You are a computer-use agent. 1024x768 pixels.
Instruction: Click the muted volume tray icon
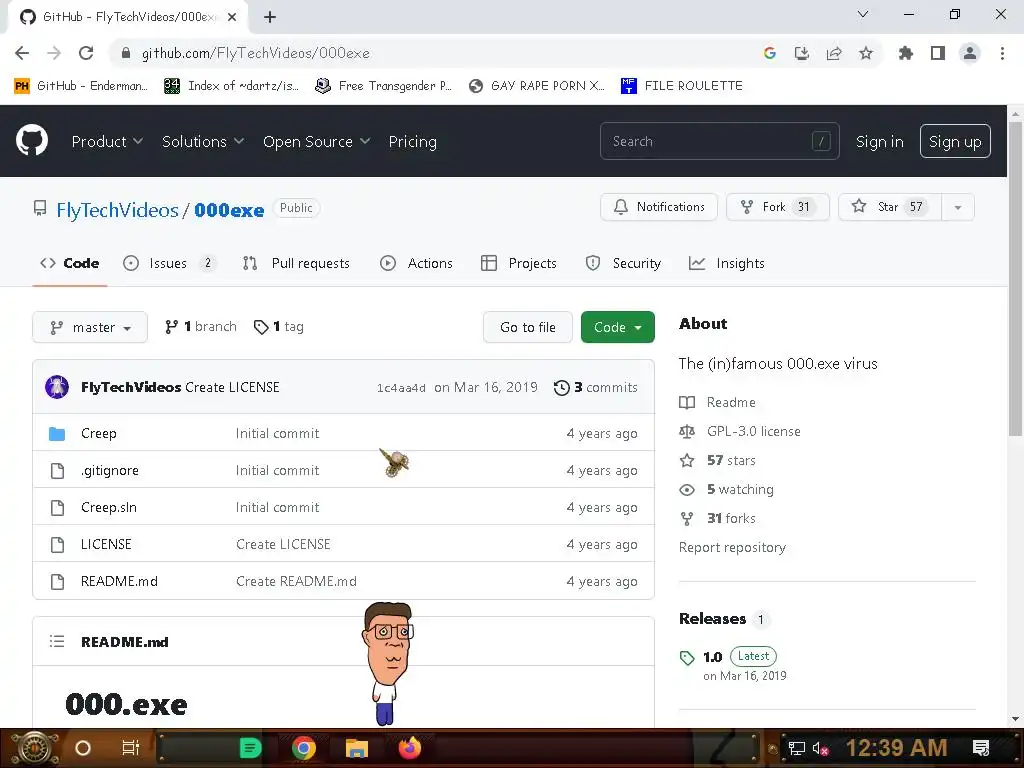coord(820,748)
